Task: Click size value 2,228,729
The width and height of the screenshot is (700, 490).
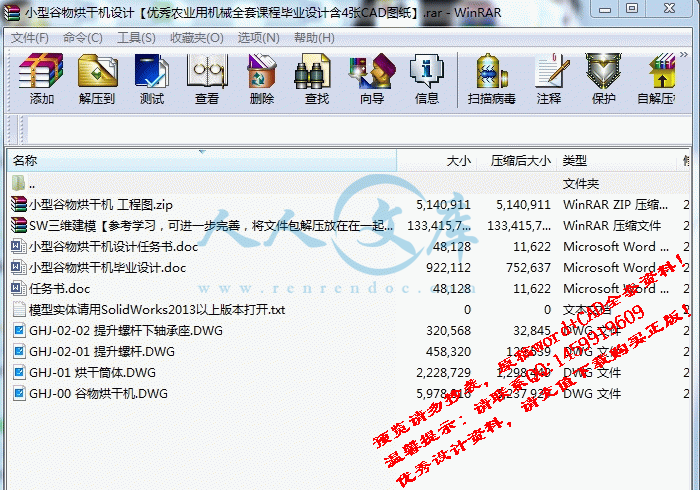Action: click(x=443, y=373)
